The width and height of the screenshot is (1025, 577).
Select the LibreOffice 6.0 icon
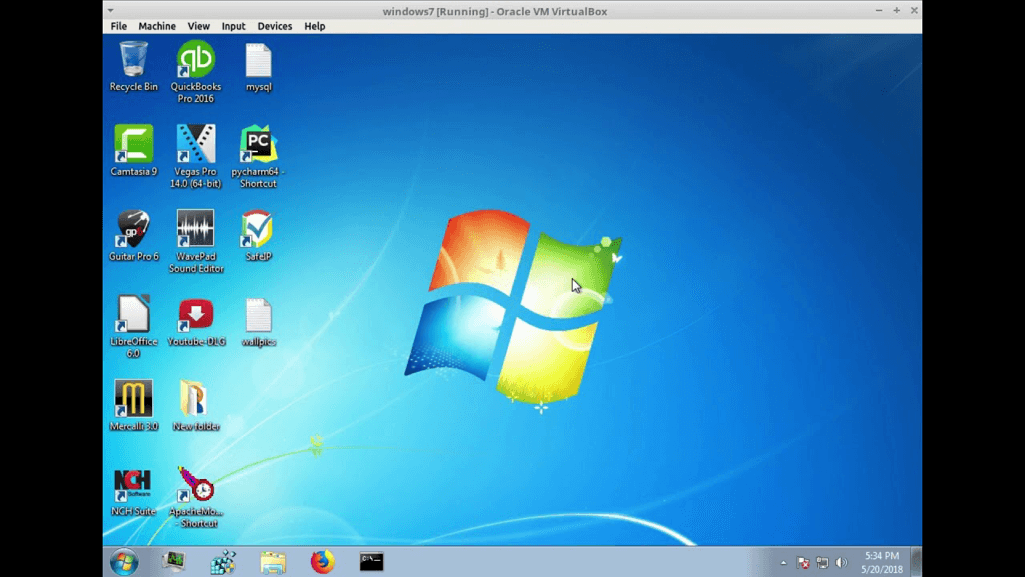pyautogui.click(x=133, y=315)
